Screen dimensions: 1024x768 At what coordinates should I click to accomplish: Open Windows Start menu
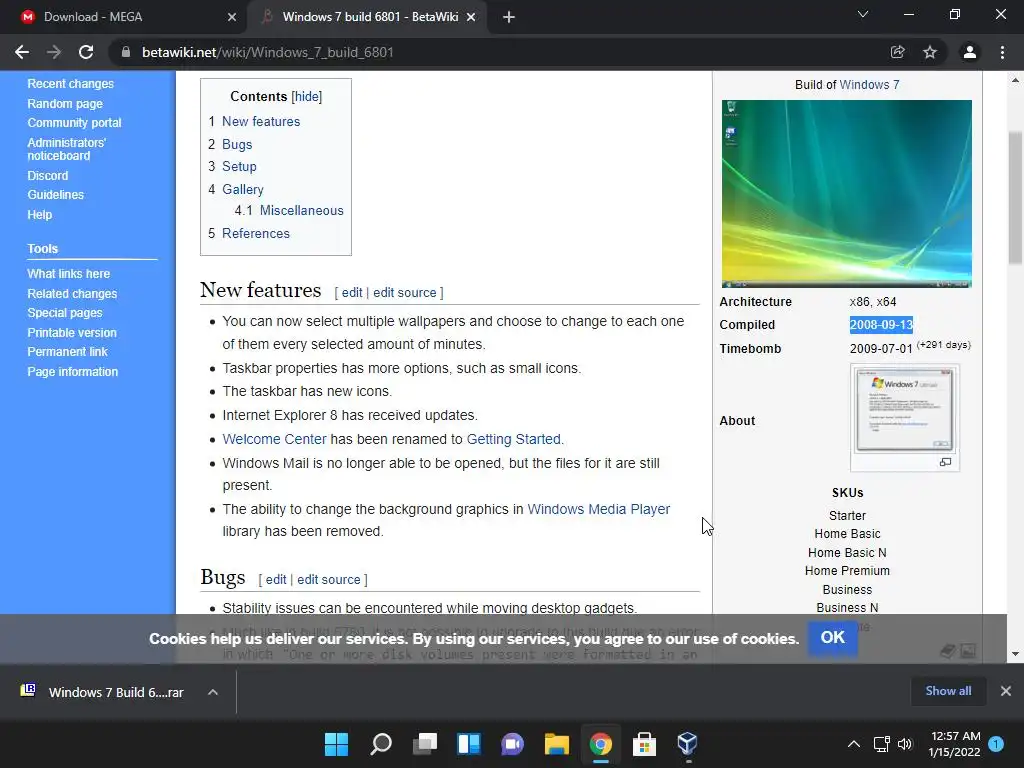[x=337, y=744]
